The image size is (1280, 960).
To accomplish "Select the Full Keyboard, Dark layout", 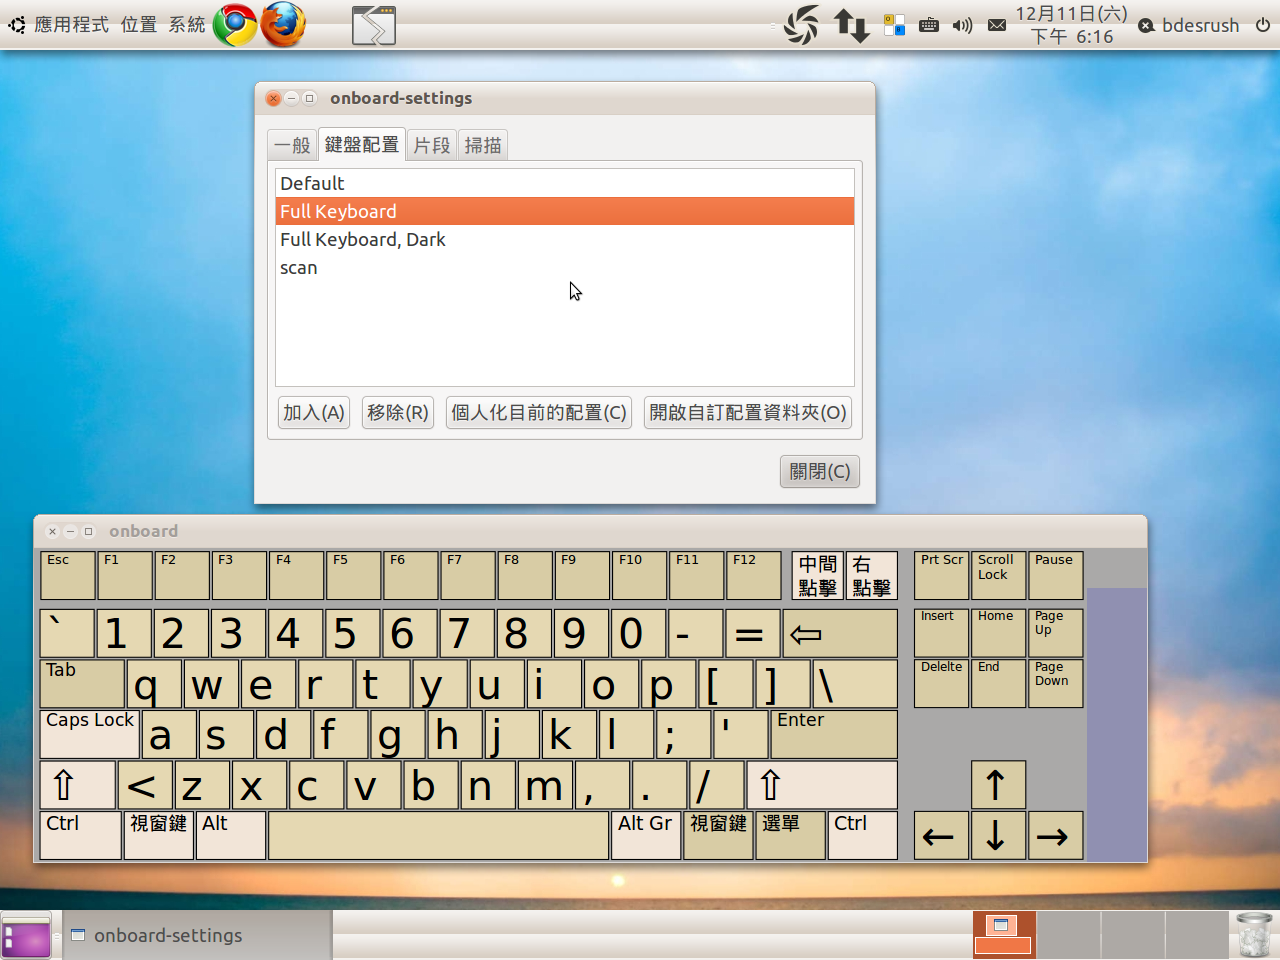I will [x=565, y=239].
